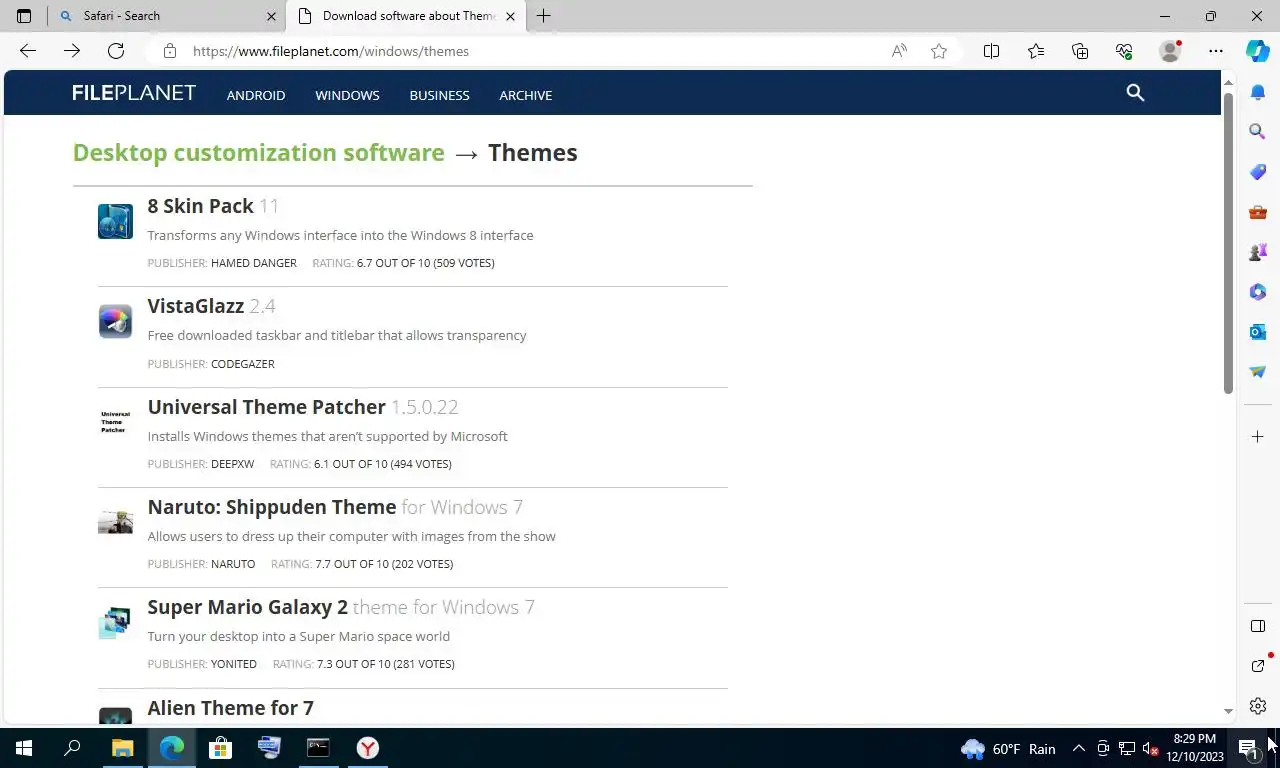Click the weather 60°F Rain widget

(1008, 748)
